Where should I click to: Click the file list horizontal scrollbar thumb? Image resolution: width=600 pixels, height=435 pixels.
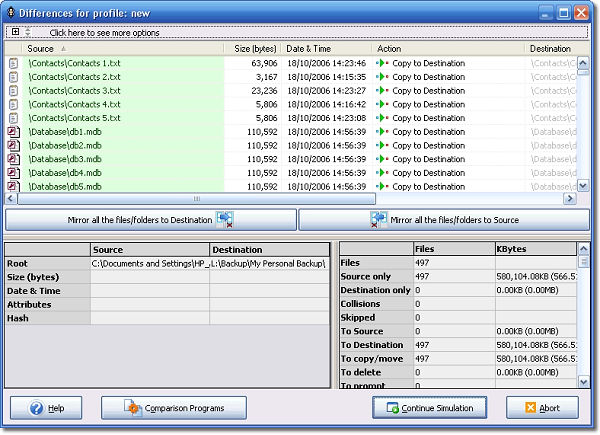197,199
